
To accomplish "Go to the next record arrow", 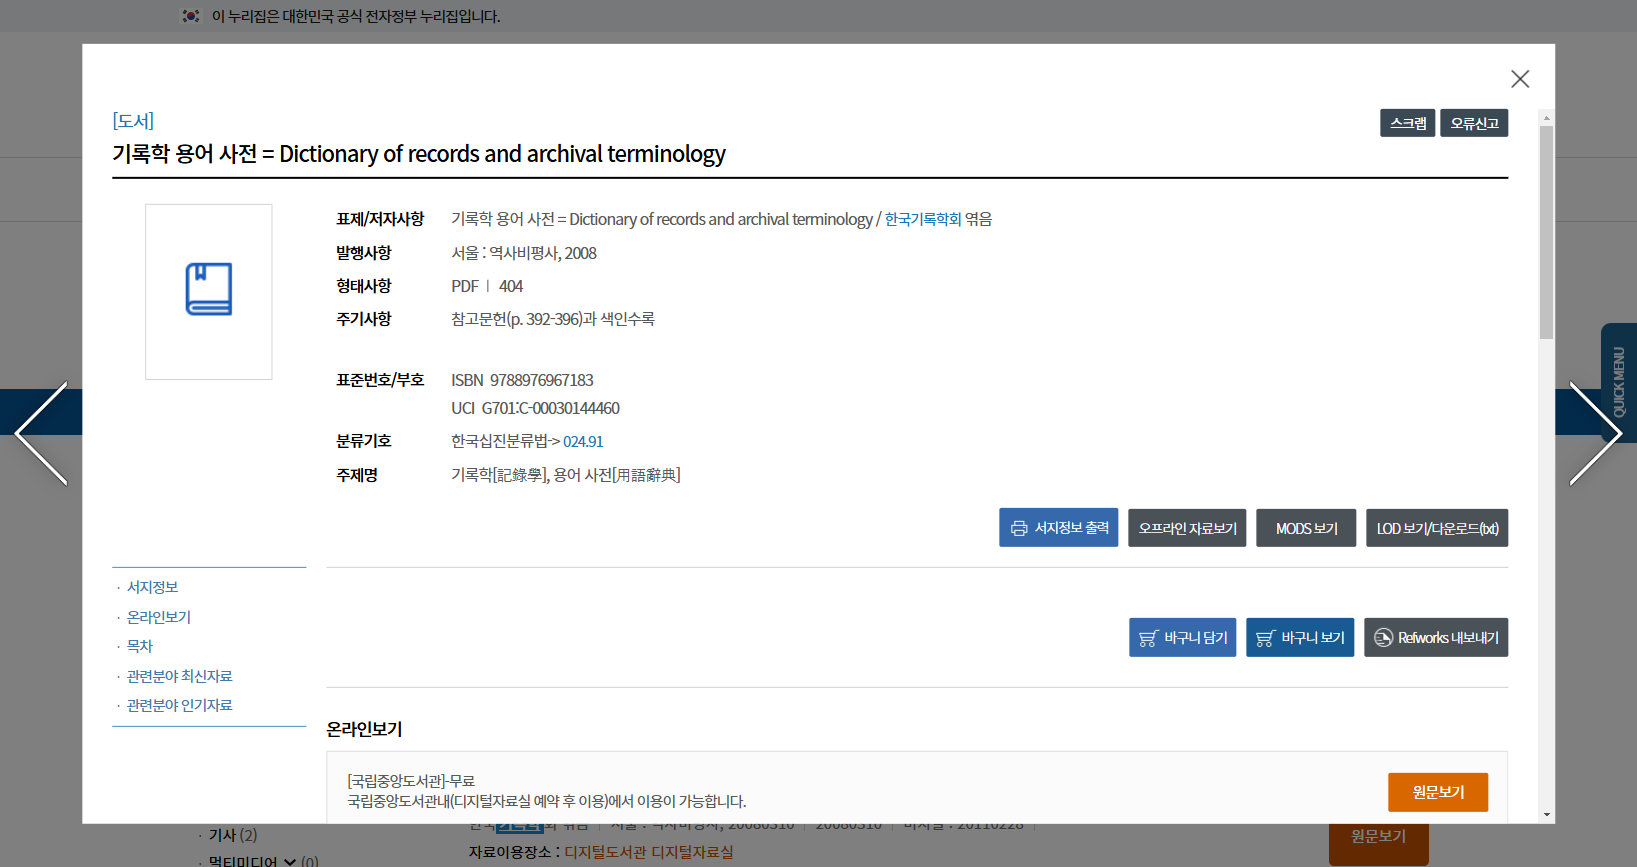I will tap(1594, 433).
